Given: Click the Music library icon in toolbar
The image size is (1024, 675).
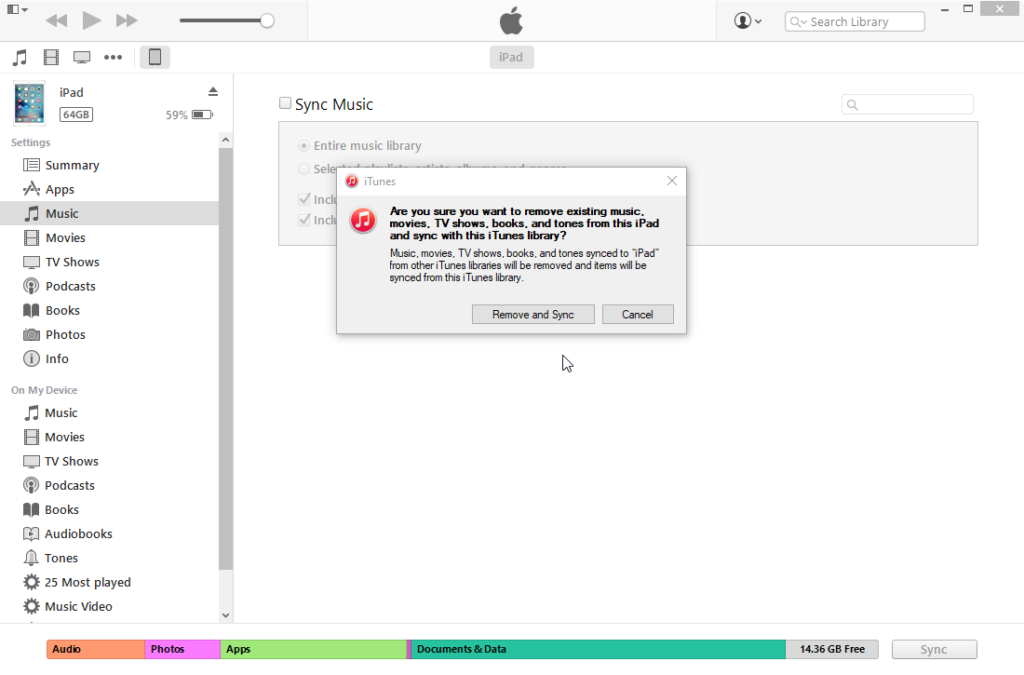Looking at the screenshot, I should pyautogui.click(x=20, y=57).
